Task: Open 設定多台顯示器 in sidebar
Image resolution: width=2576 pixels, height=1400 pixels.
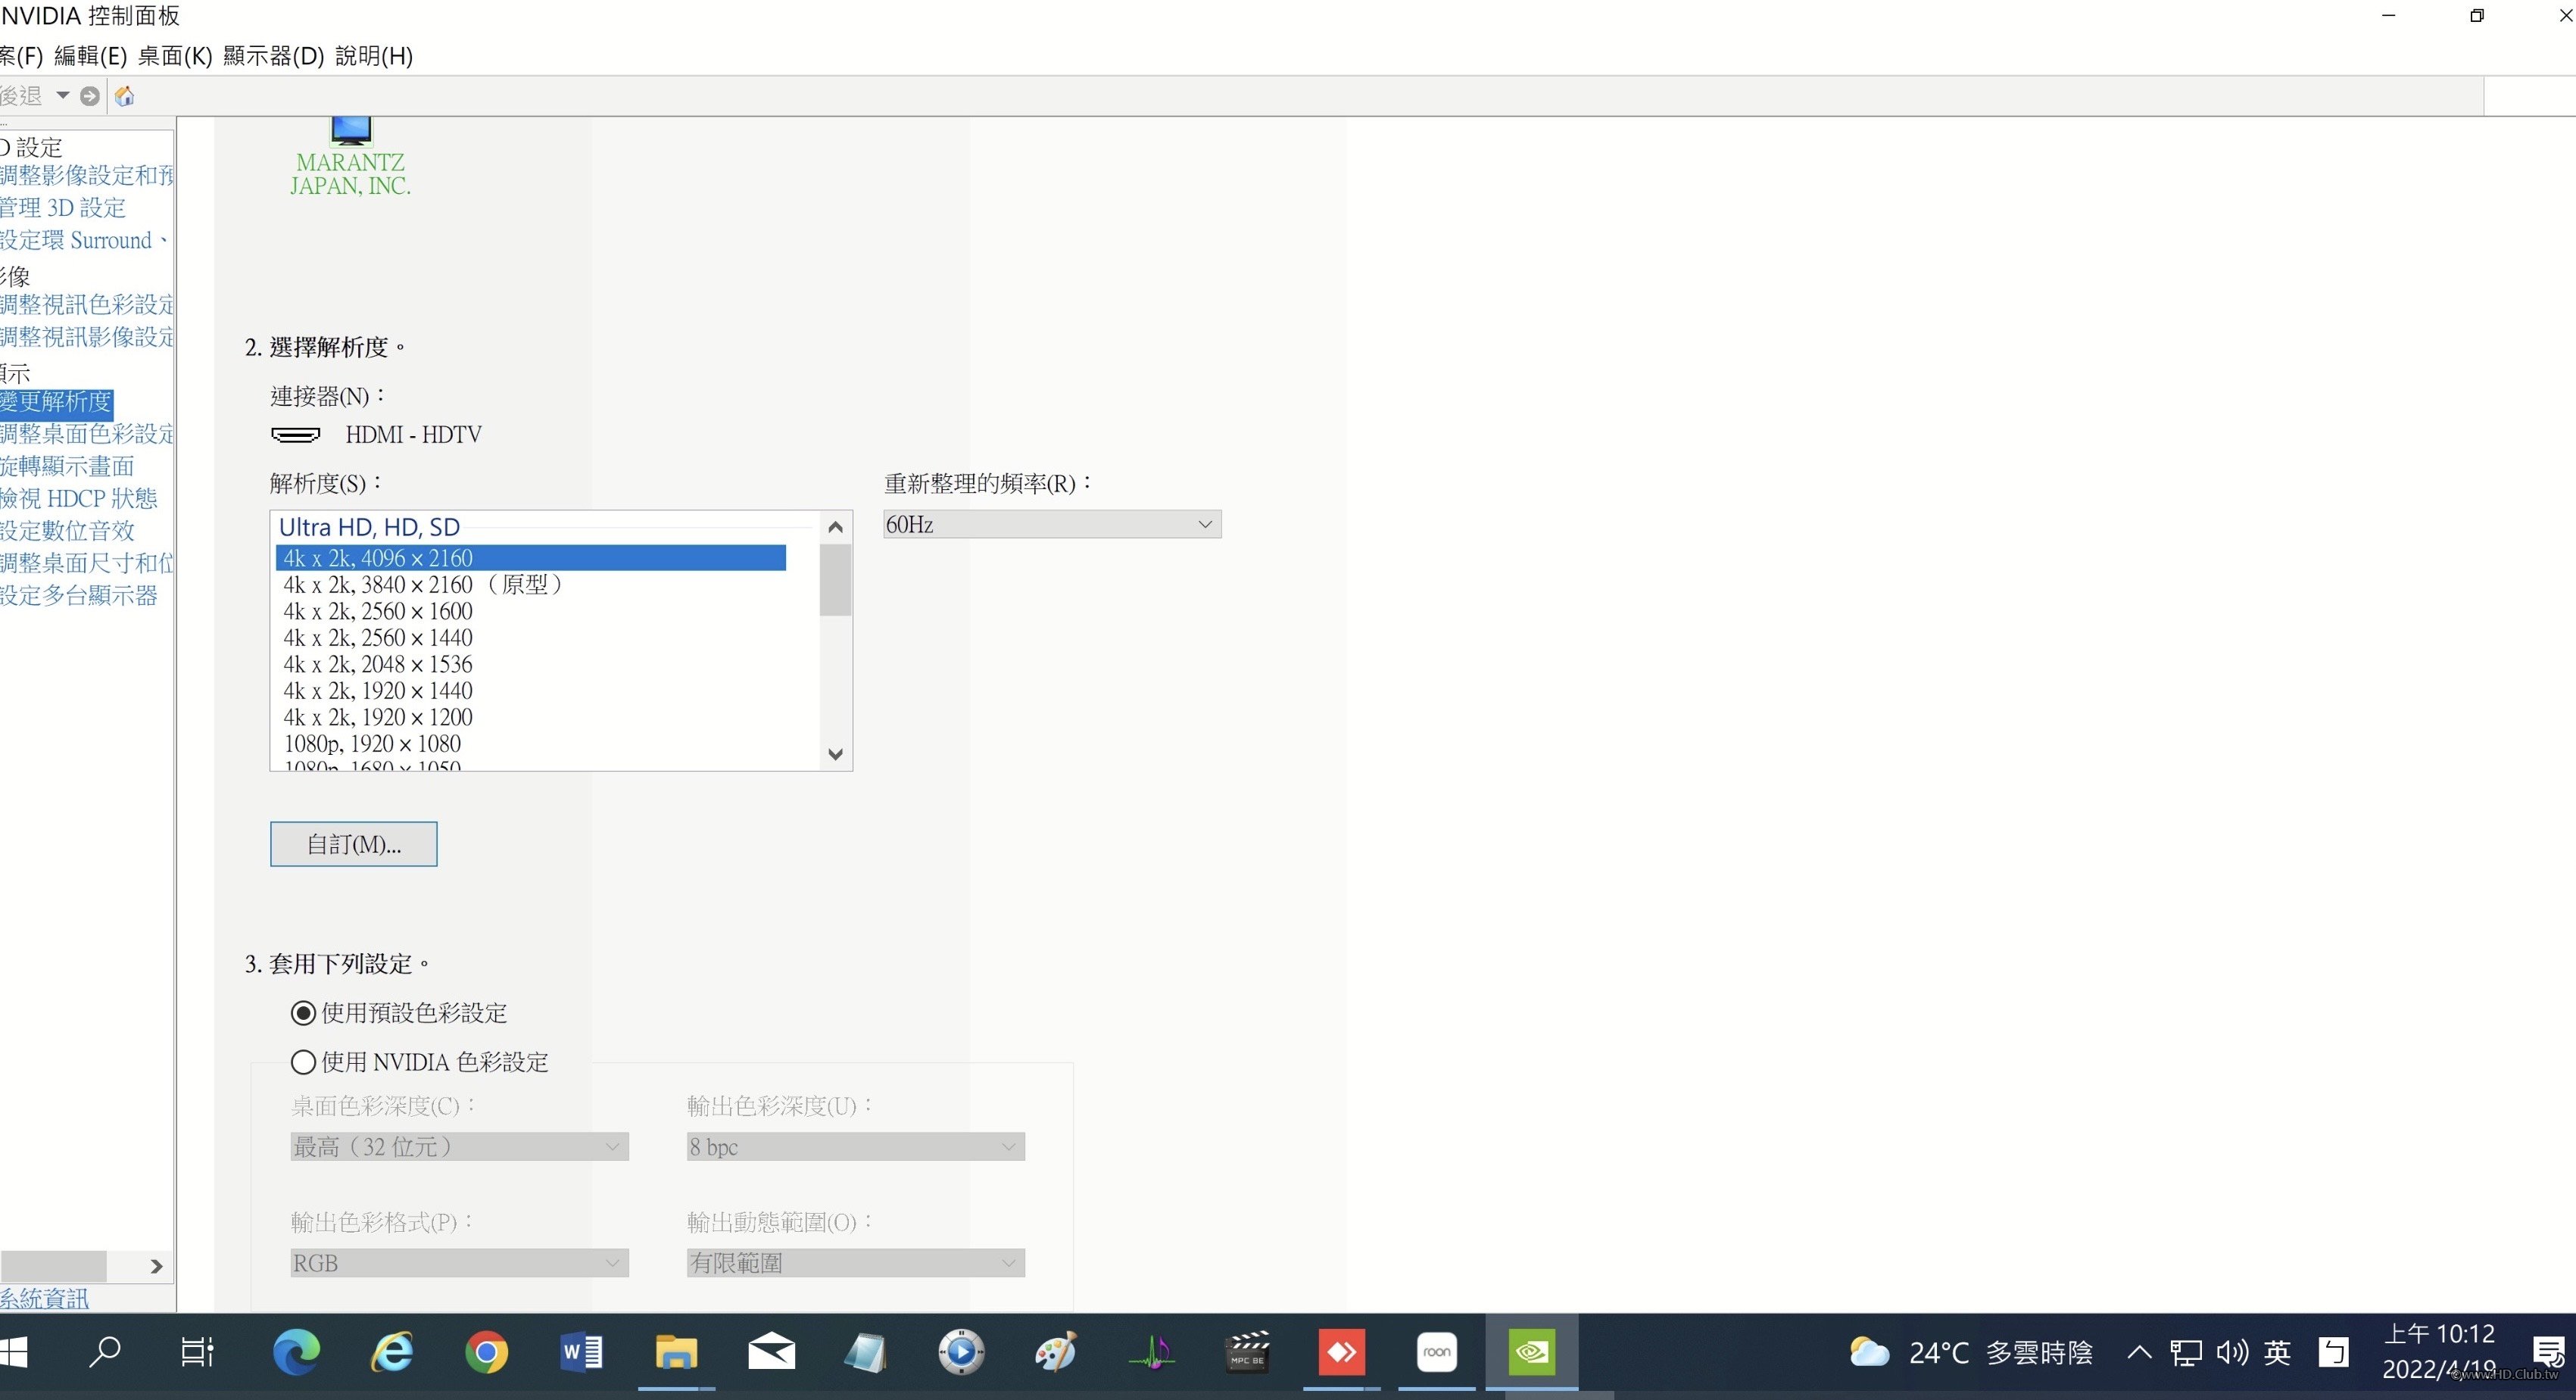Action: (x=79, y=595)
